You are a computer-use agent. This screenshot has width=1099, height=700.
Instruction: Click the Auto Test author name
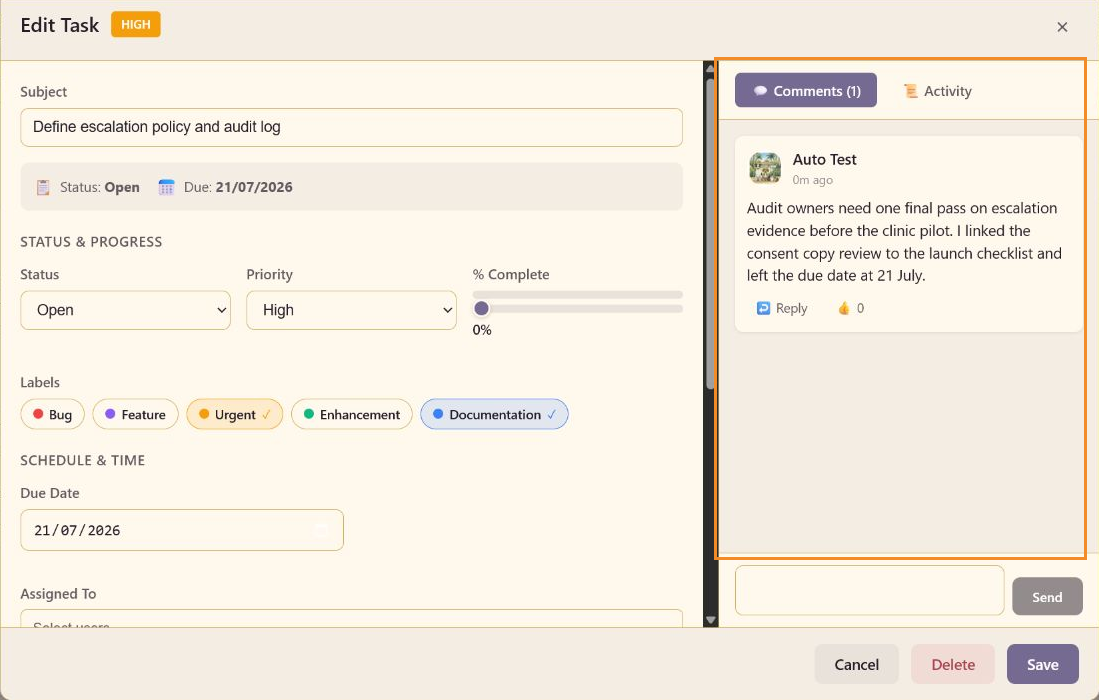(x=824, y=160)
